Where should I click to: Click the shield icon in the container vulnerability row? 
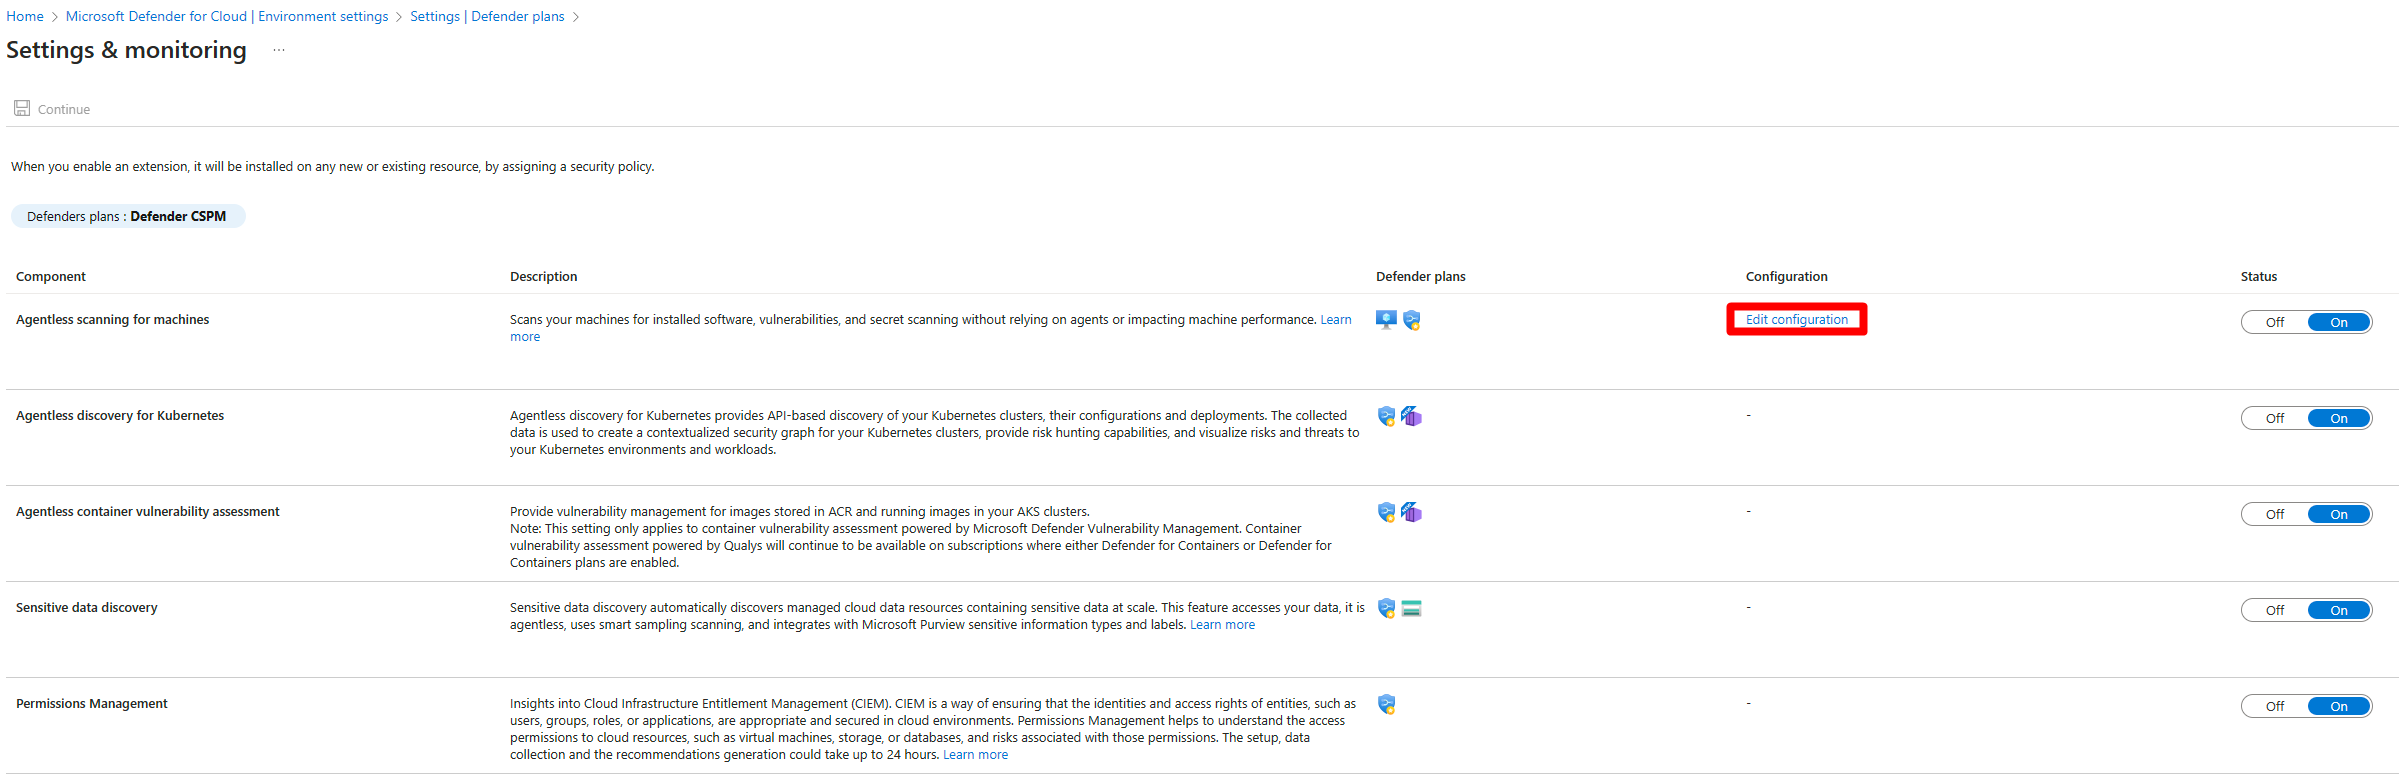click(x=1386, y=512)
